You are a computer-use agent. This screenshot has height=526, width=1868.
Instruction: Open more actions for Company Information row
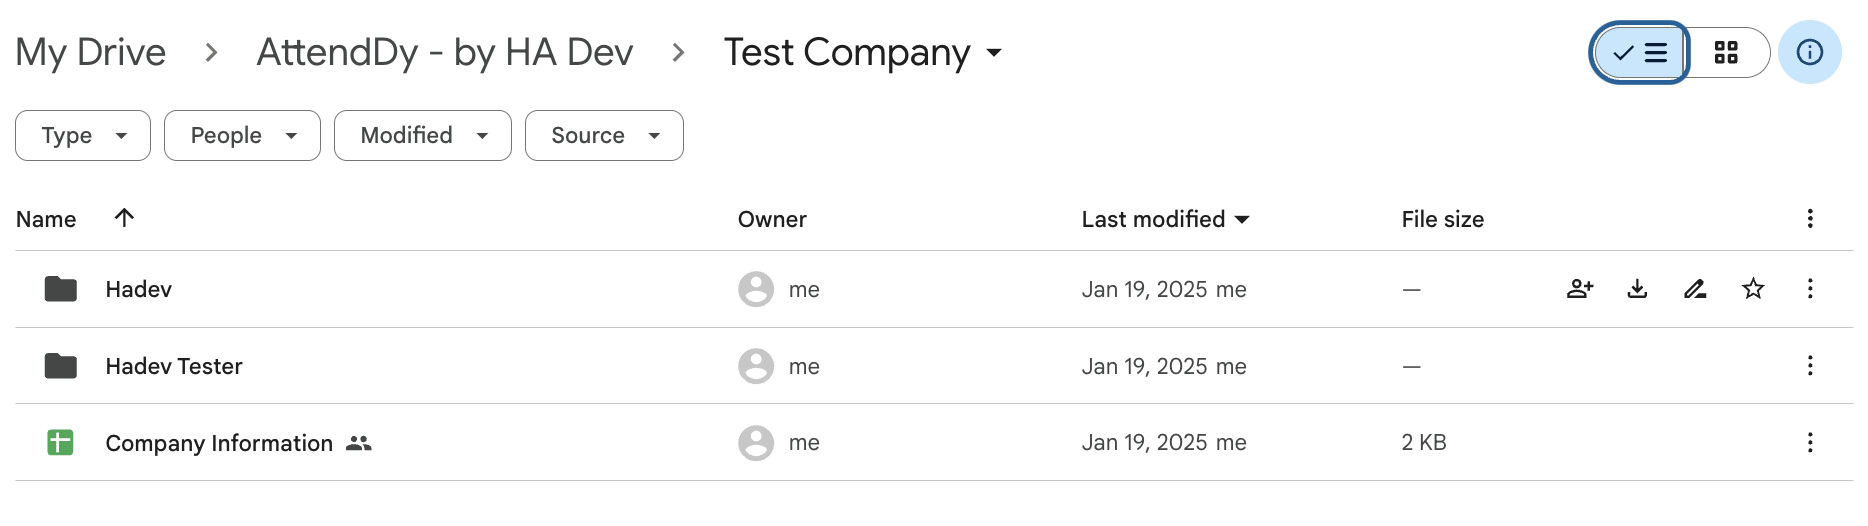[x=1810, y=442]
